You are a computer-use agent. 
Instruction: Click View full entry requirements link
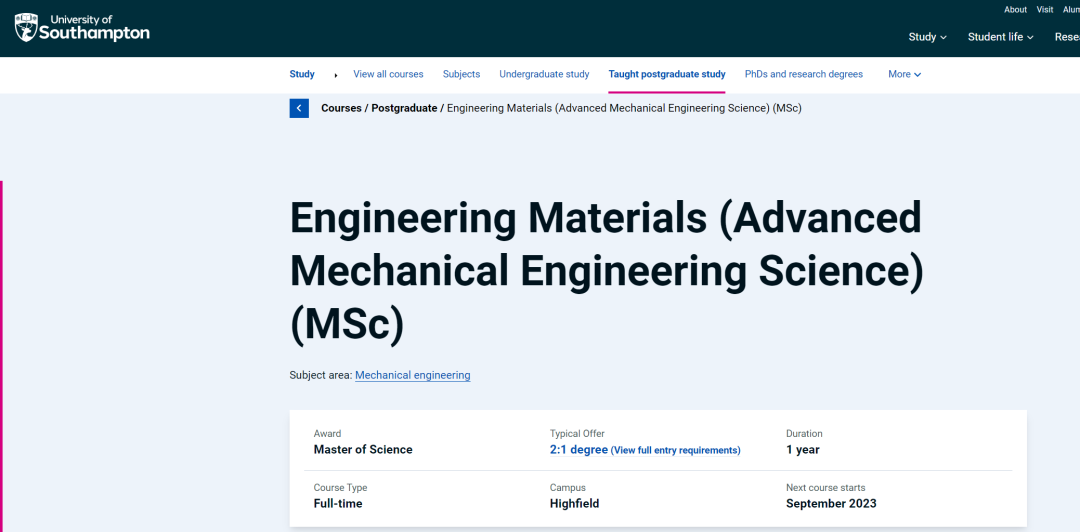tap(675, 451)
